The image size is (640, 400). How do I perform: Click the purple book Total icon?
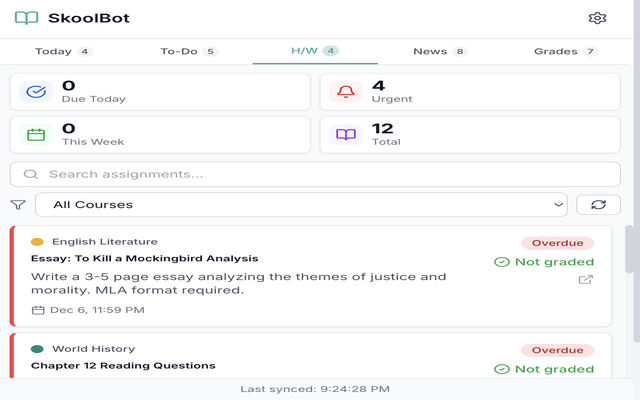pyautogui.click(x=346, y=135)
